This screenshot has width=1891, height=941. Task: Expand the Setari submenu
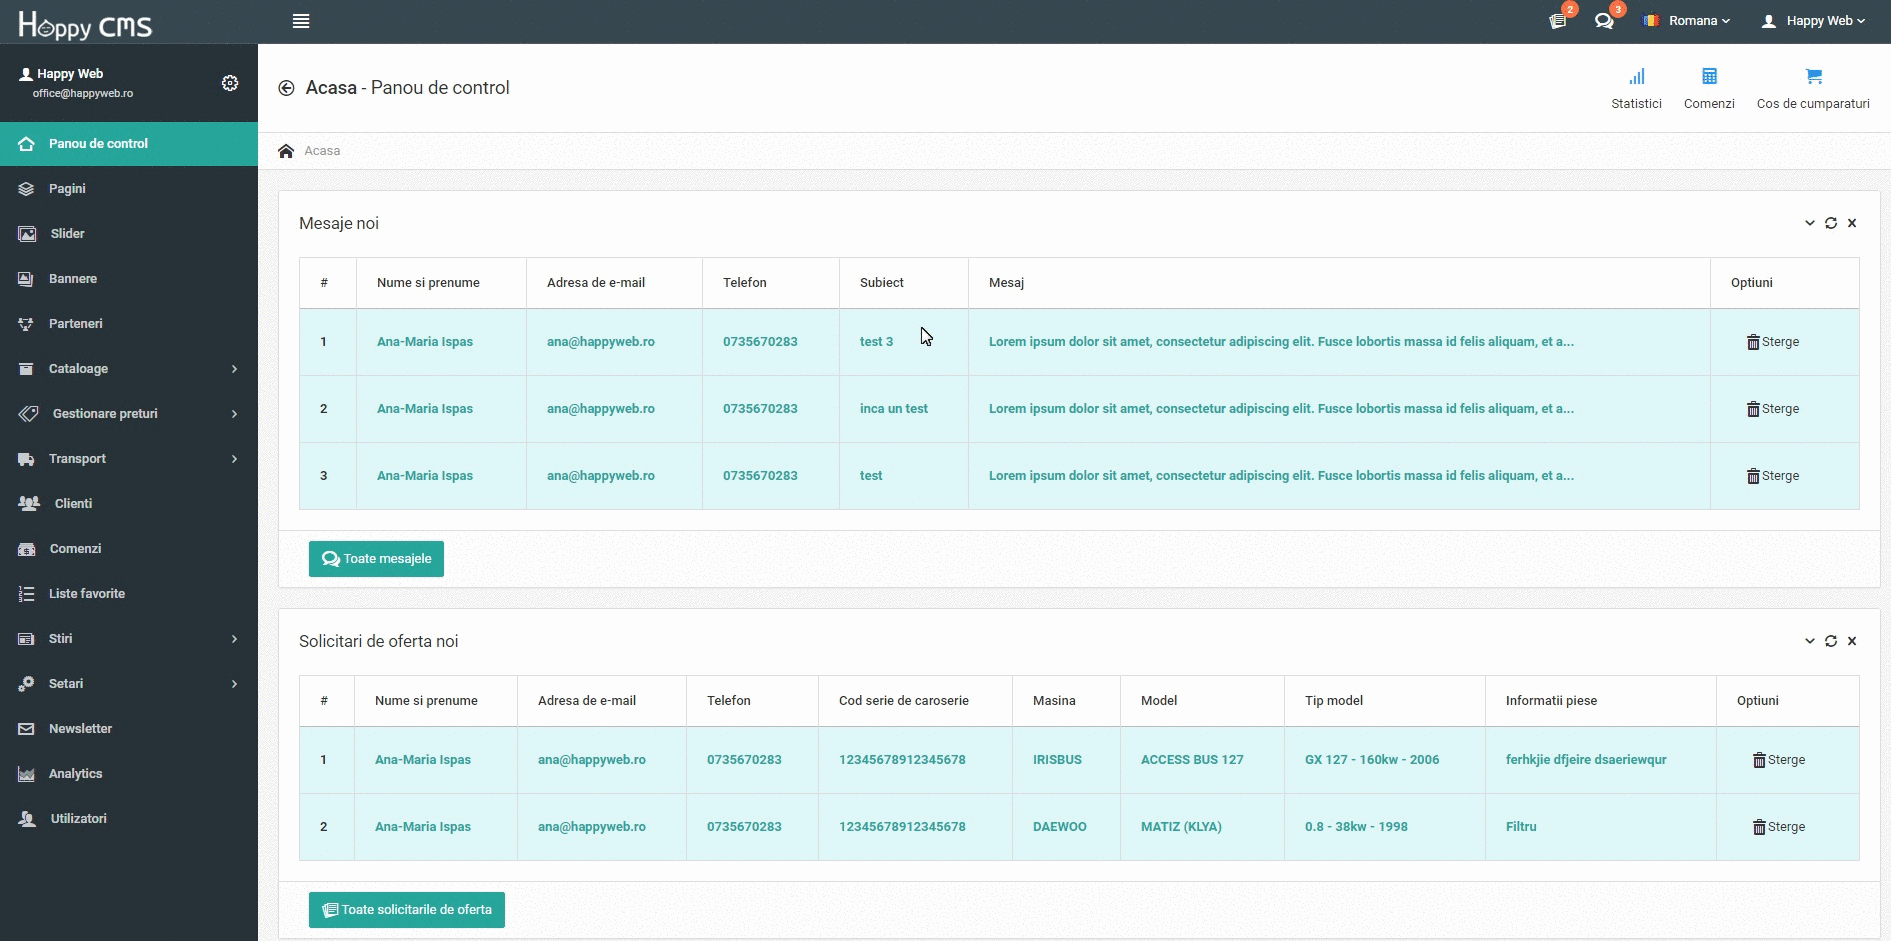click(x=129, y=684)
